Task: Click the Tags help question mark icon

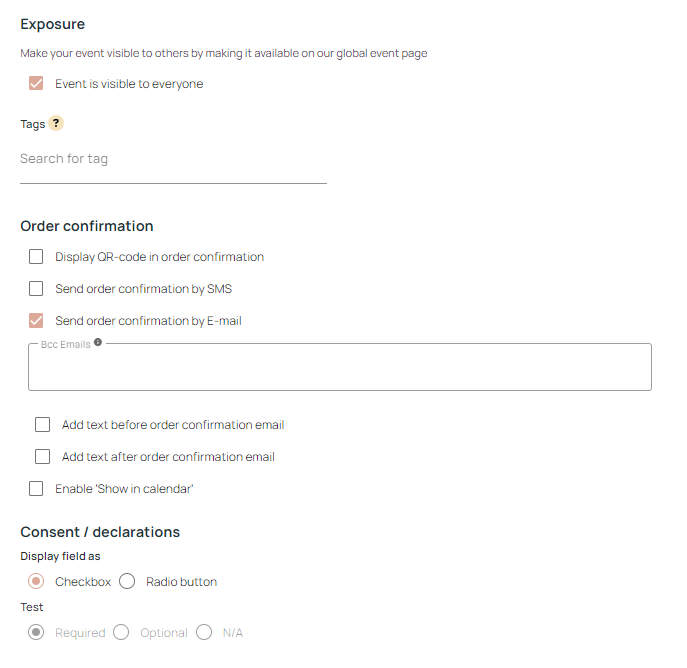Action: point(56,124)
